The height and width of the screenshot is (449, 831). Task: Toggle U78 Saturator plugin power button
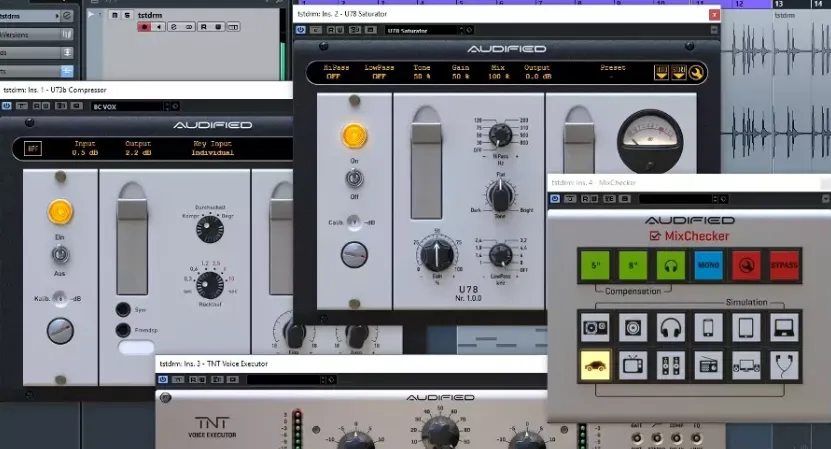[x=300, y=30]
